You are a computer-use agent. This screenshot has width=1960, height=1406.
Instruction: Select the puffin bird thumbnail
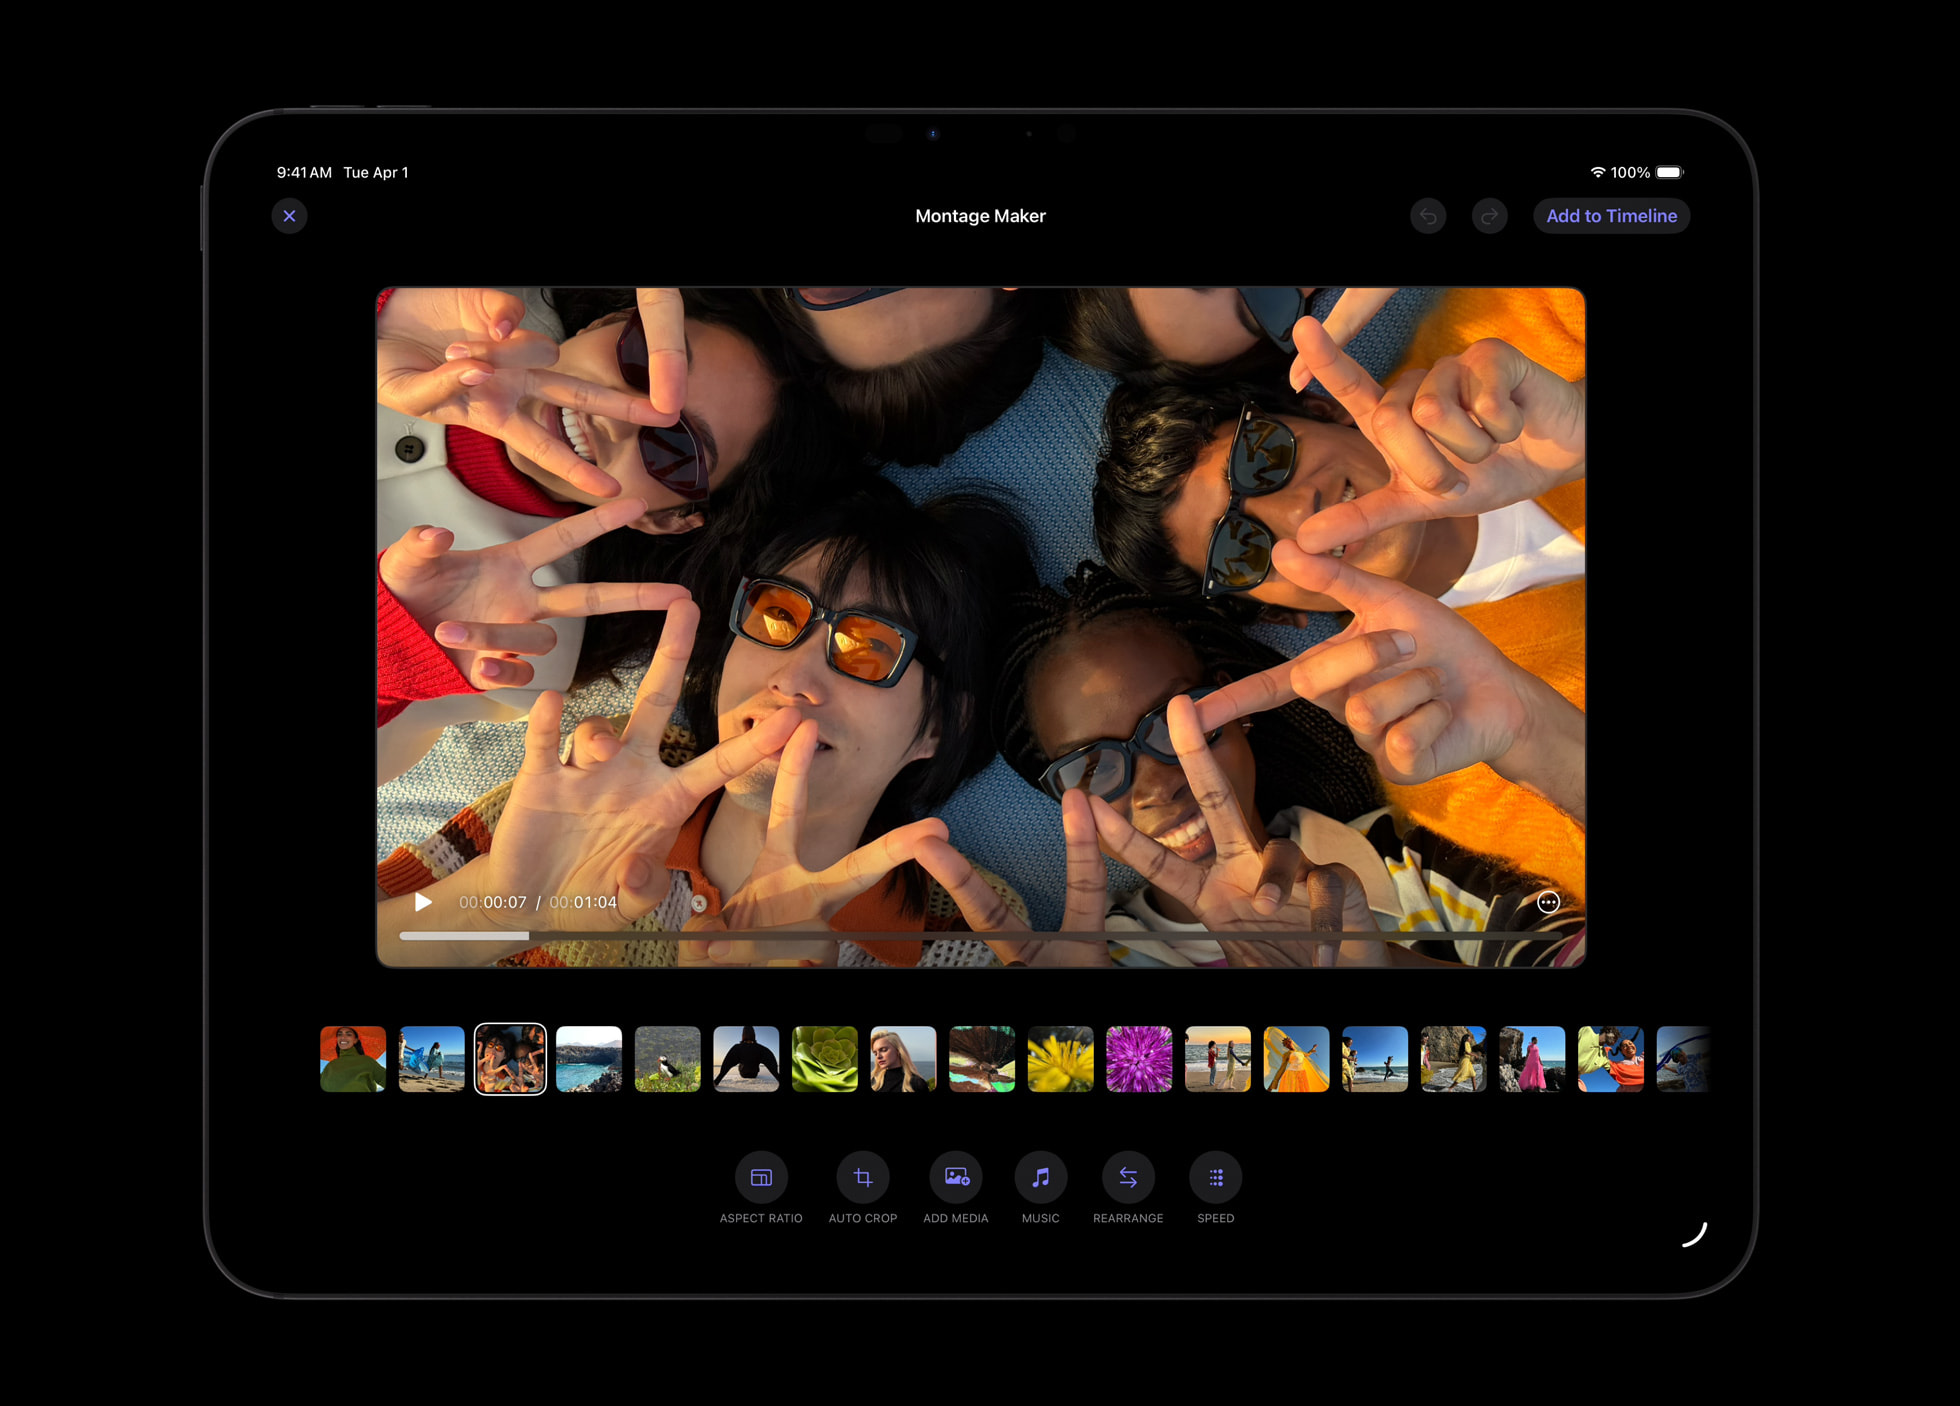[667, 1060]
